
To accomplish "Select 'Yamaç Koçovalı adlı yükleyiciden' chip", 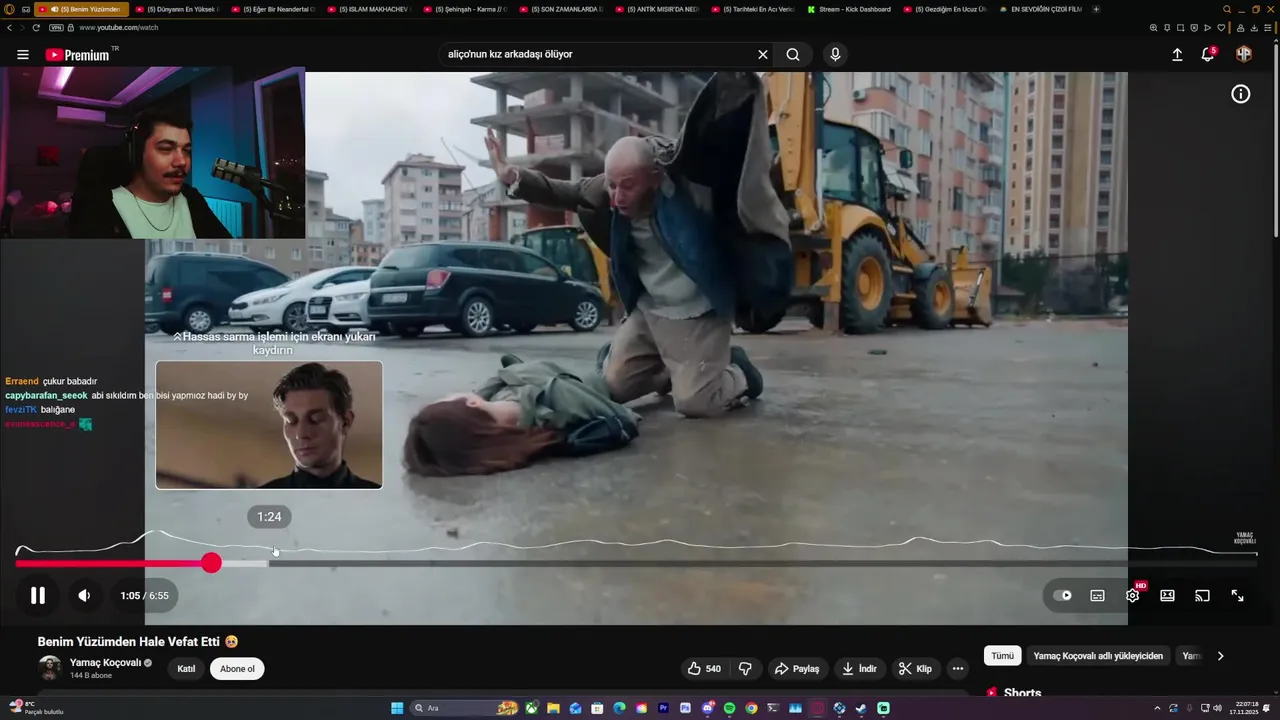I will pos(1098,656).
